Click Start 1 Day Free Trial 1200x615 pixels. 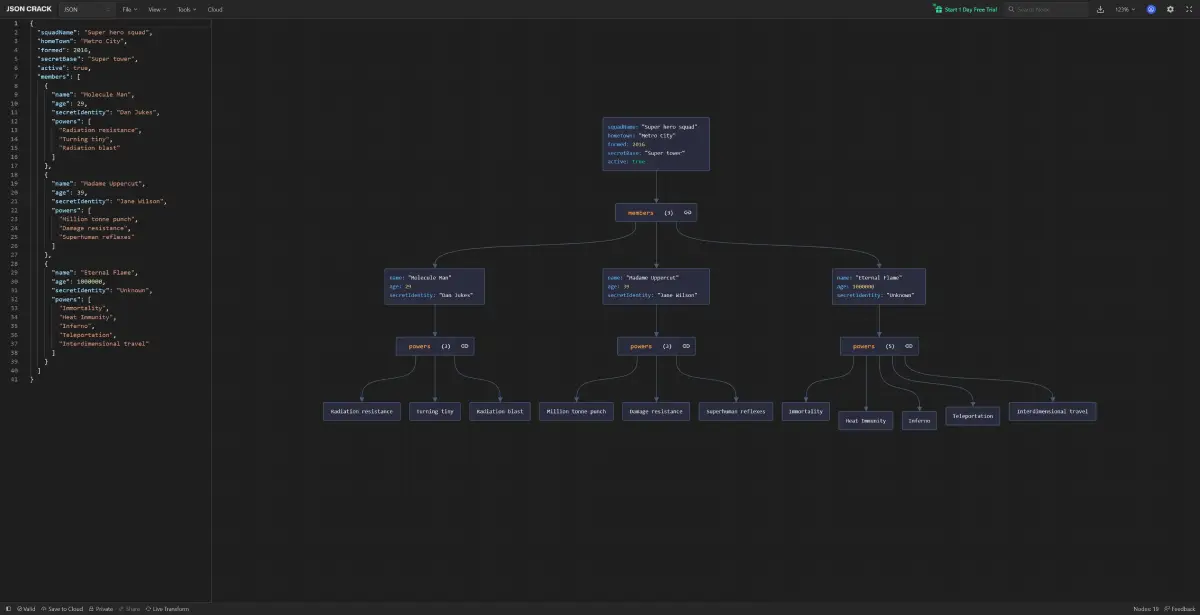coord(965,9)
